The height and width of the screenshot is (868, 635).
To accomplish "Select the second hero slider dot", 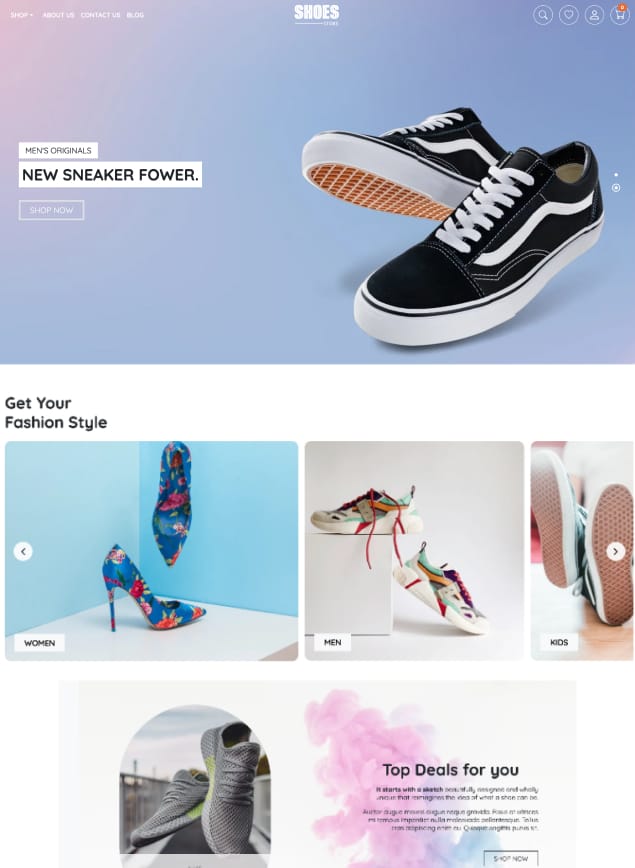I will 616,188.
